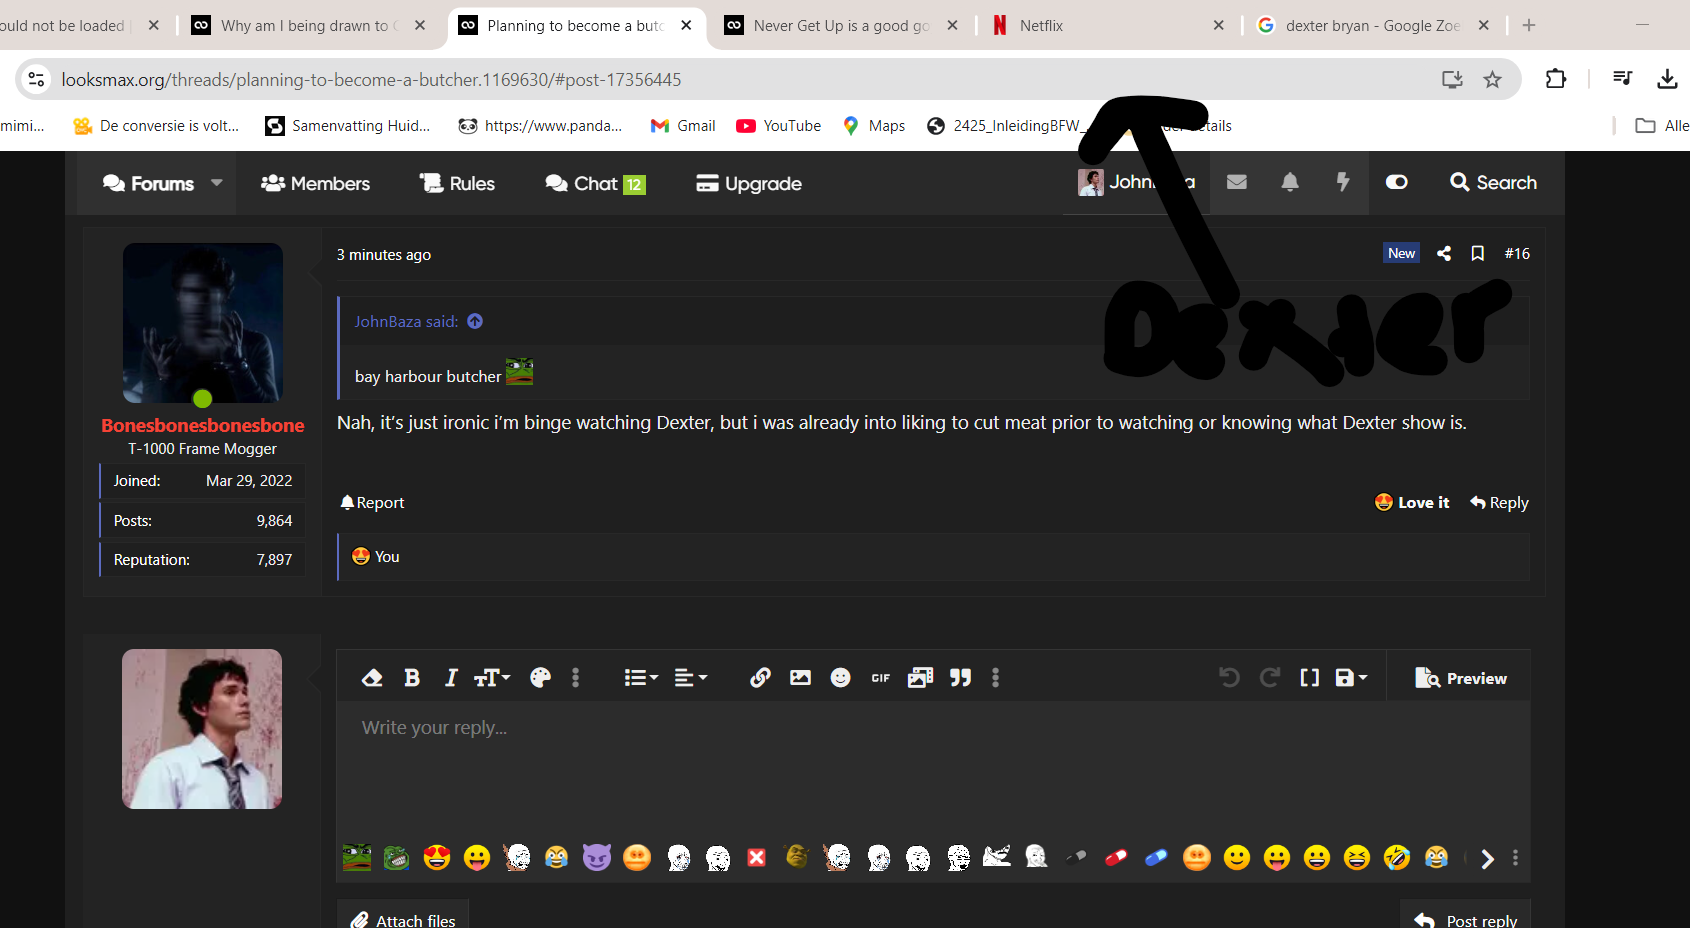Open the text color palette
1690x928 pixels.
pos(540,678)
